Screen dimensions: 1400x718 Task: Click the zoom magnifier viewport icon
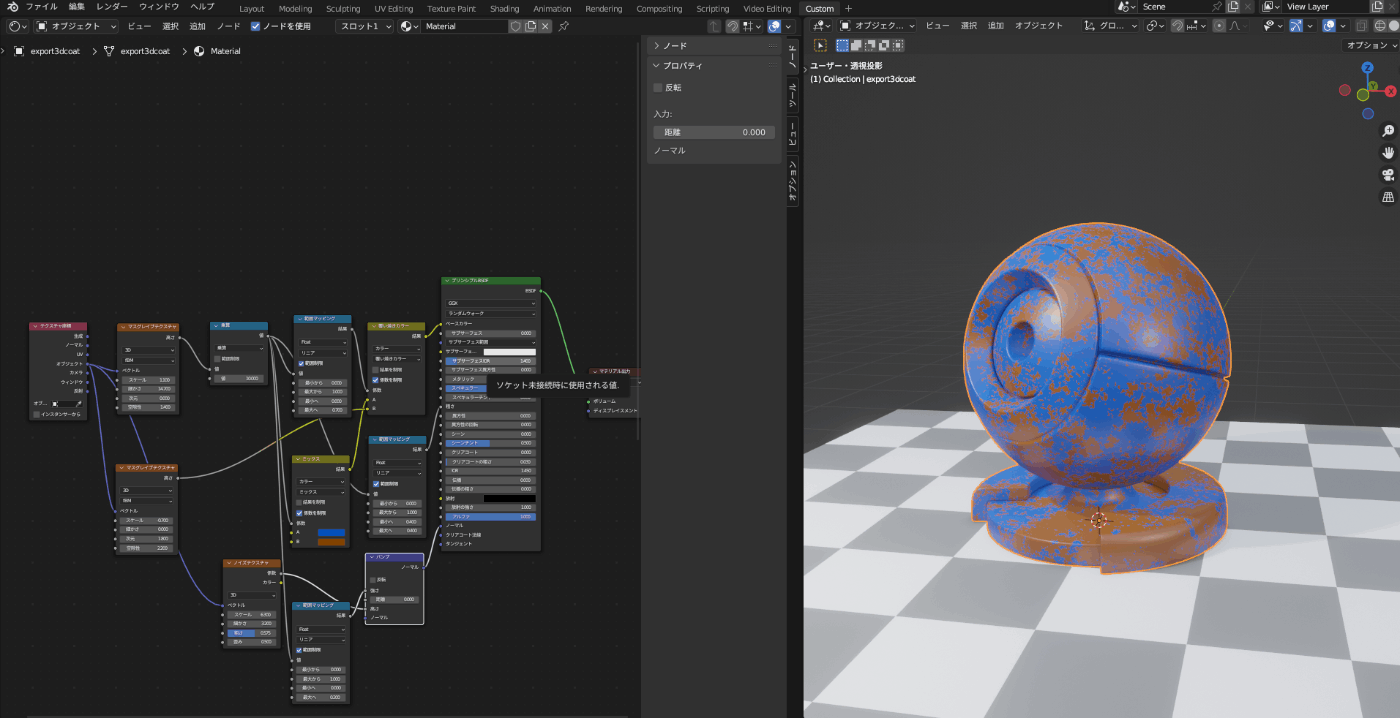pos(1388,131)
